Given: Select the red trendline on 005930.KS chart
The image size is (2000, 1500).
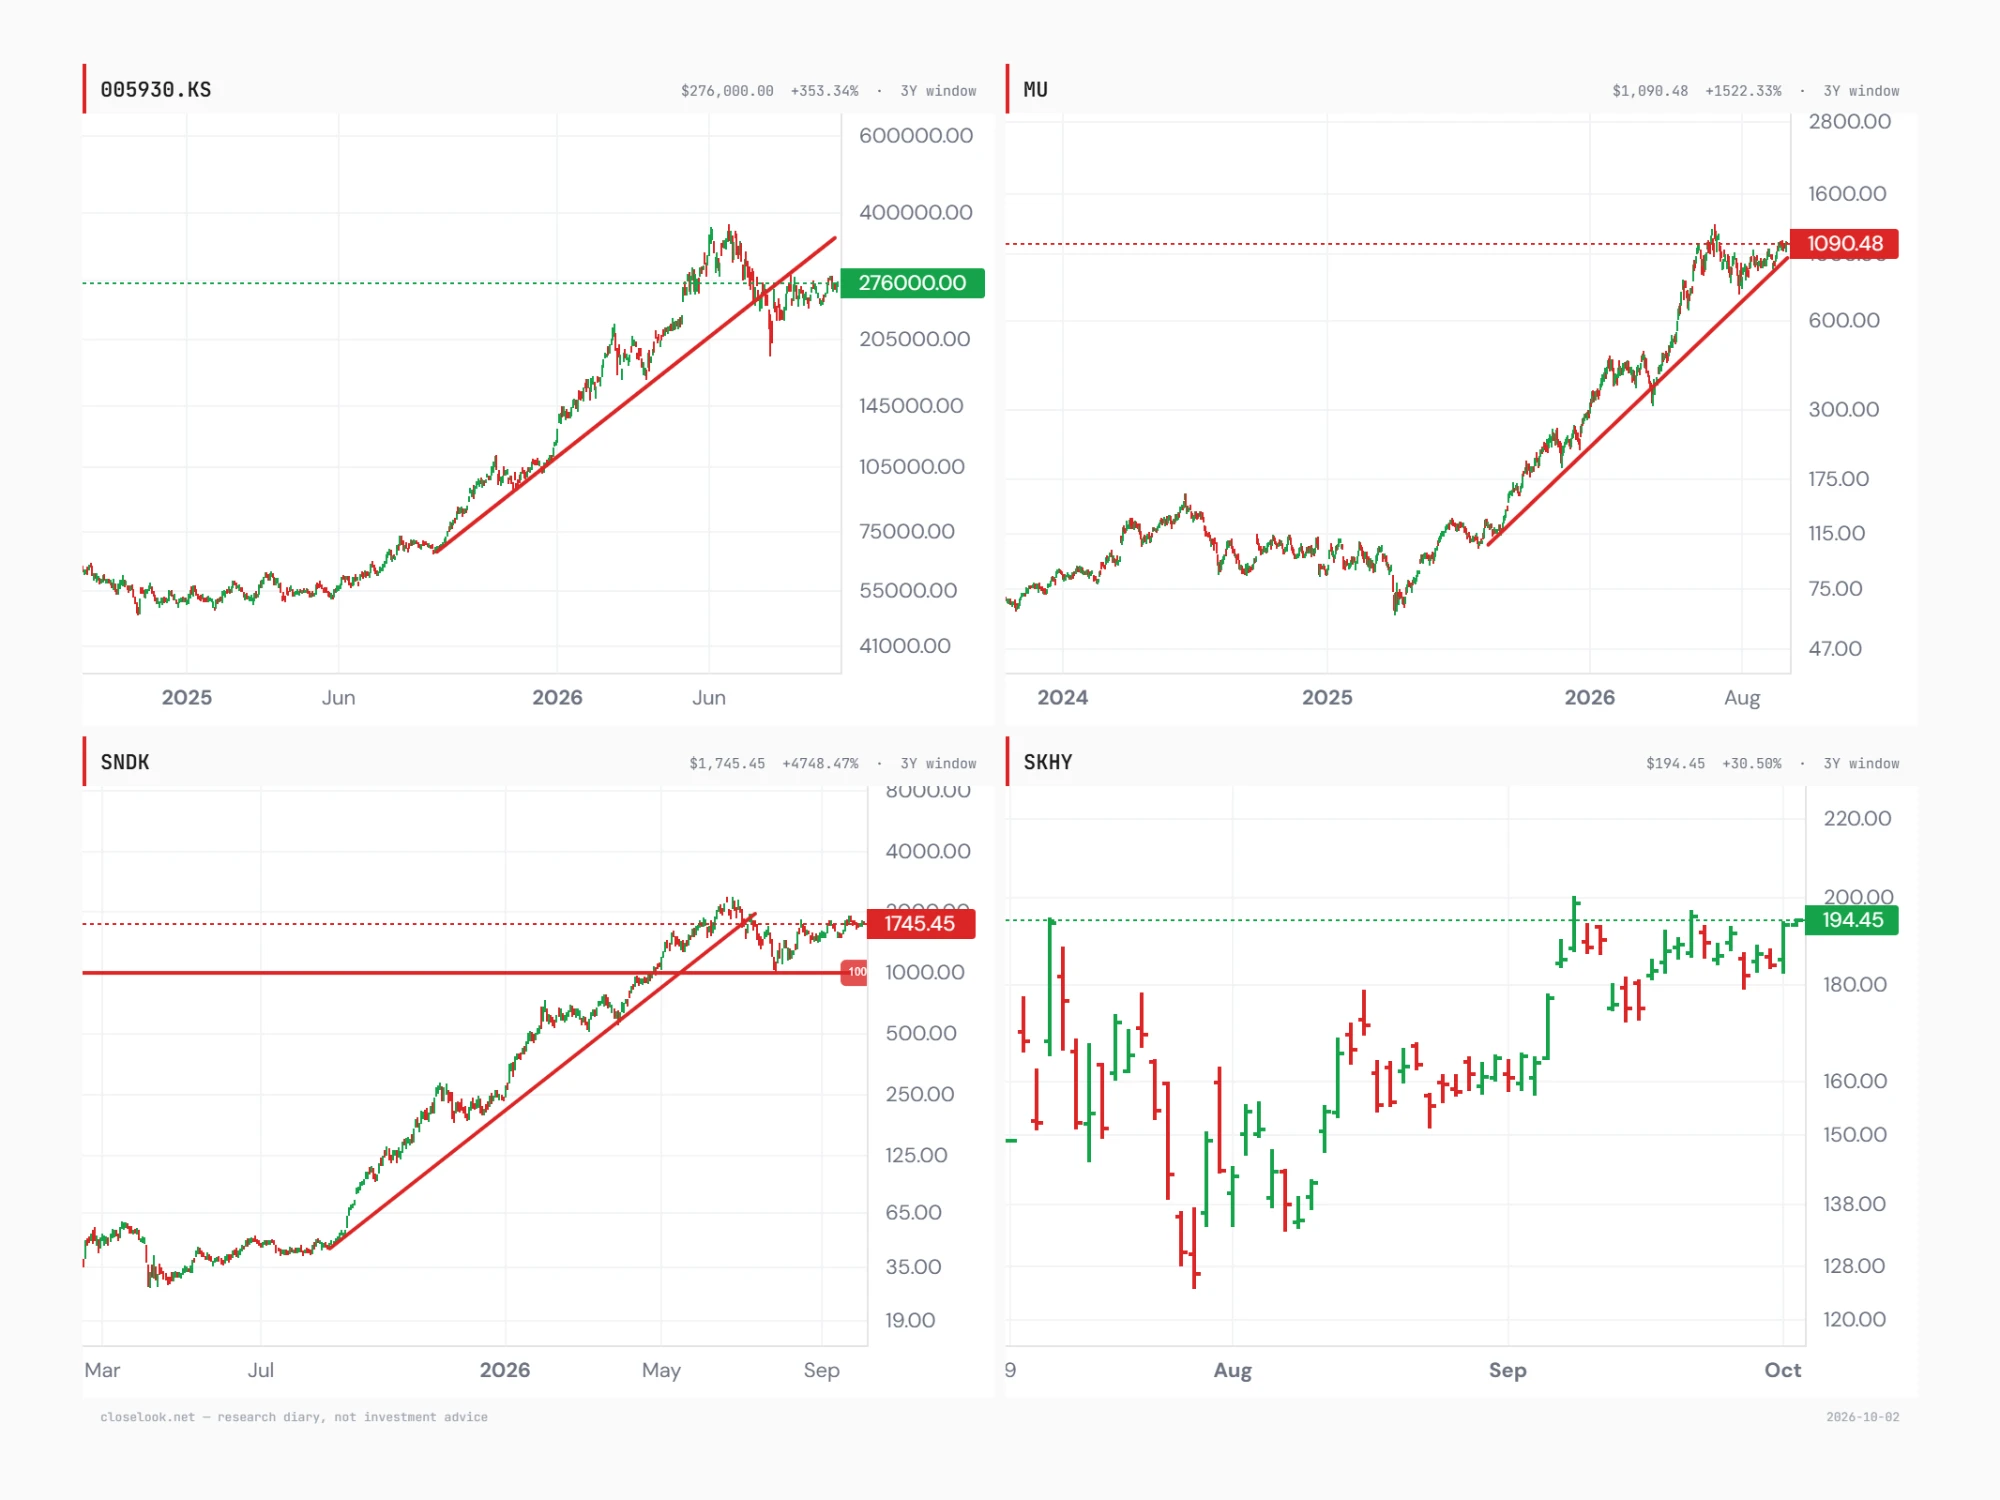Looking at the screenshot, I should [636, 394].
